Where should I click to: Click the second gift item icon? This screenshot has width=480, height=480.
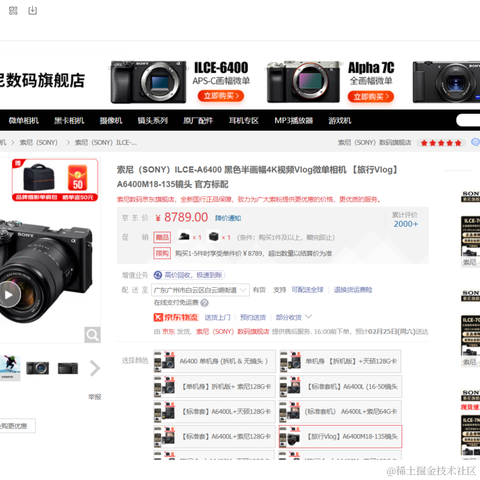[214, 237]
